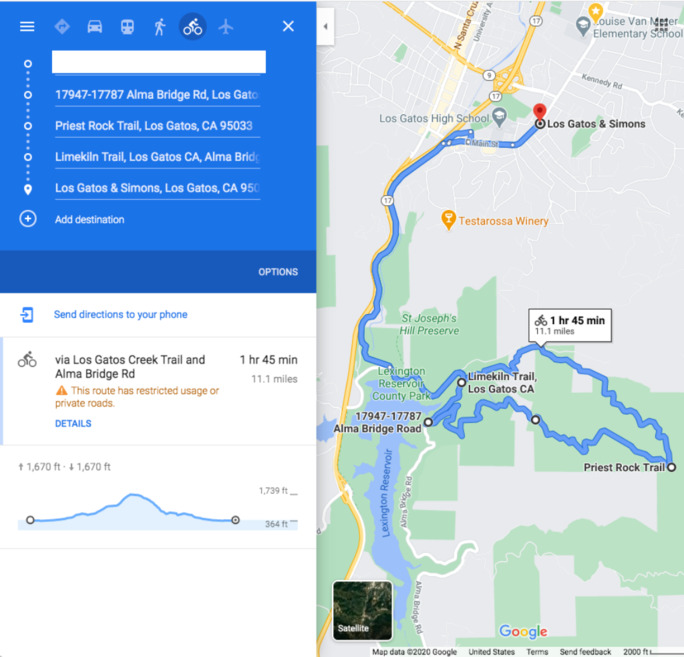Open route DETAILS link
The height and width of the screenshot is (657, 684).
[x=73, y=423]
